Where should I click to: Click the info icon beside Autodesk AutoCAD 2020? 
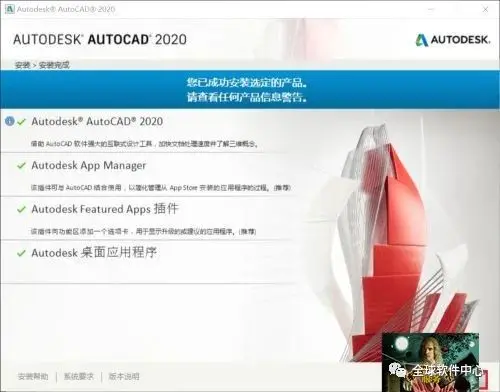10,121
